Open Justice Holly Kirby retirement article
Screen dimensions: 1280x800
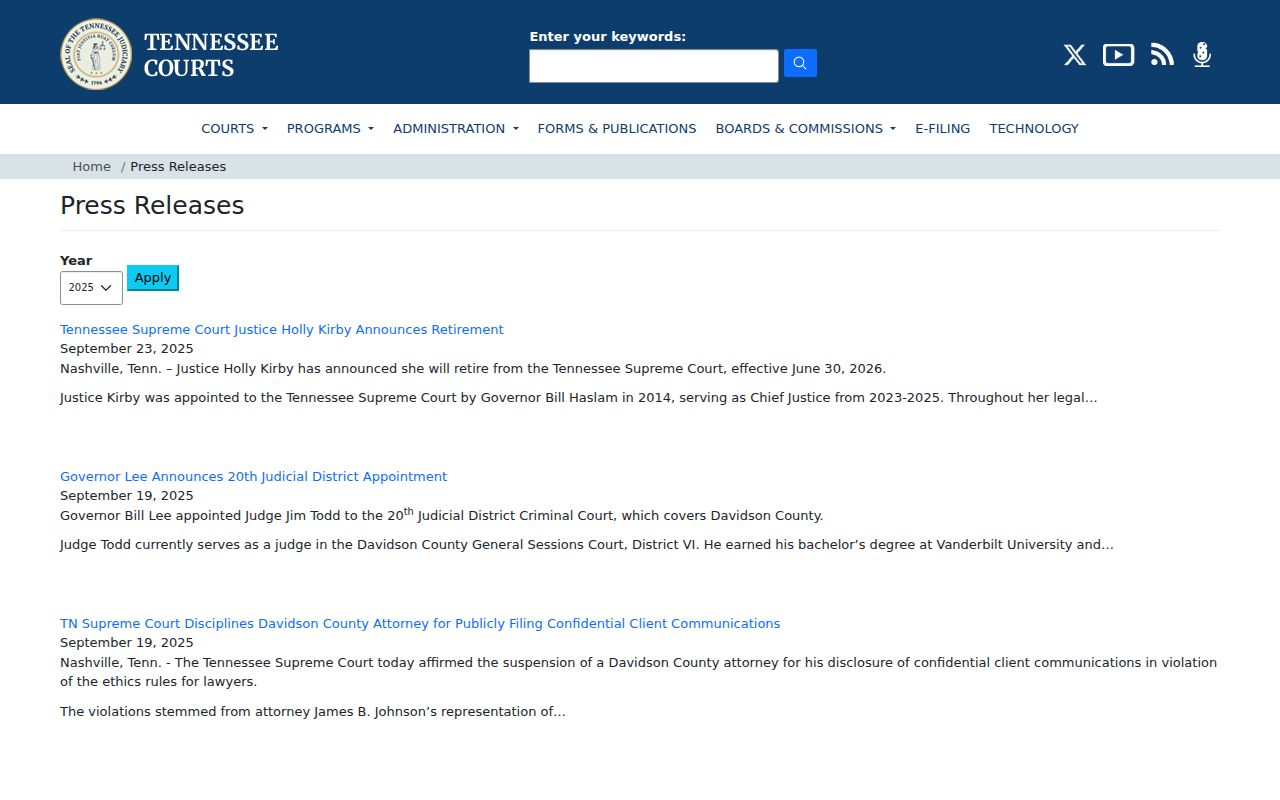(282, 330)
